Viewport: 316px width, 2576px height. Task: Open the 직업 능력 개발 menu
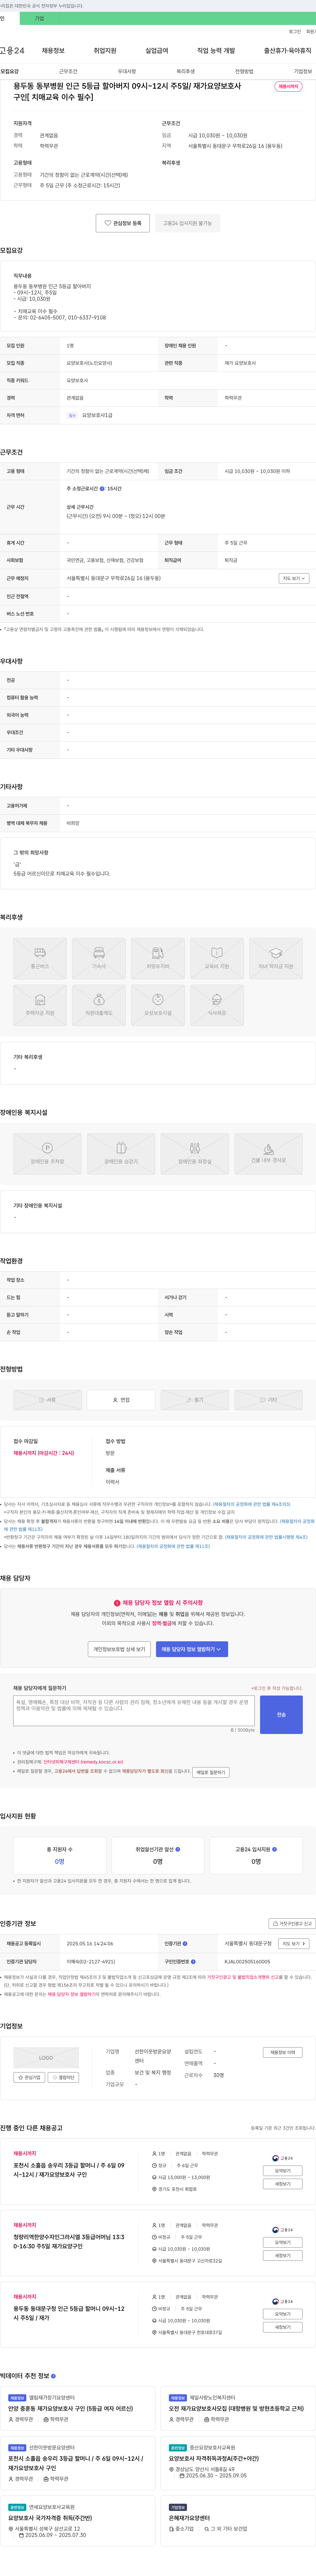tap(216, 51)
